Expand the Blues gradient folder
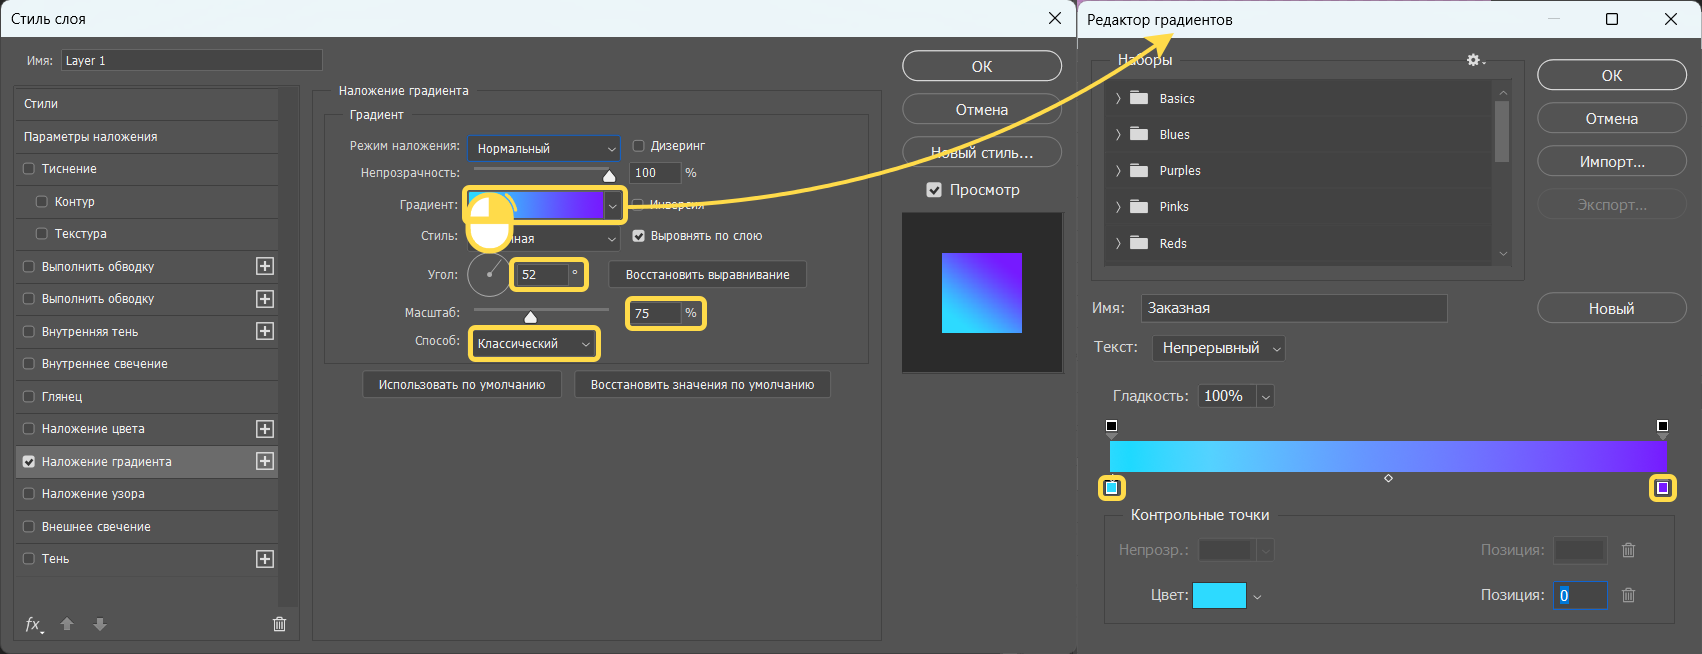This screenshot has width=1702, height=654. pyautogui.click(x=1118, y=135)
